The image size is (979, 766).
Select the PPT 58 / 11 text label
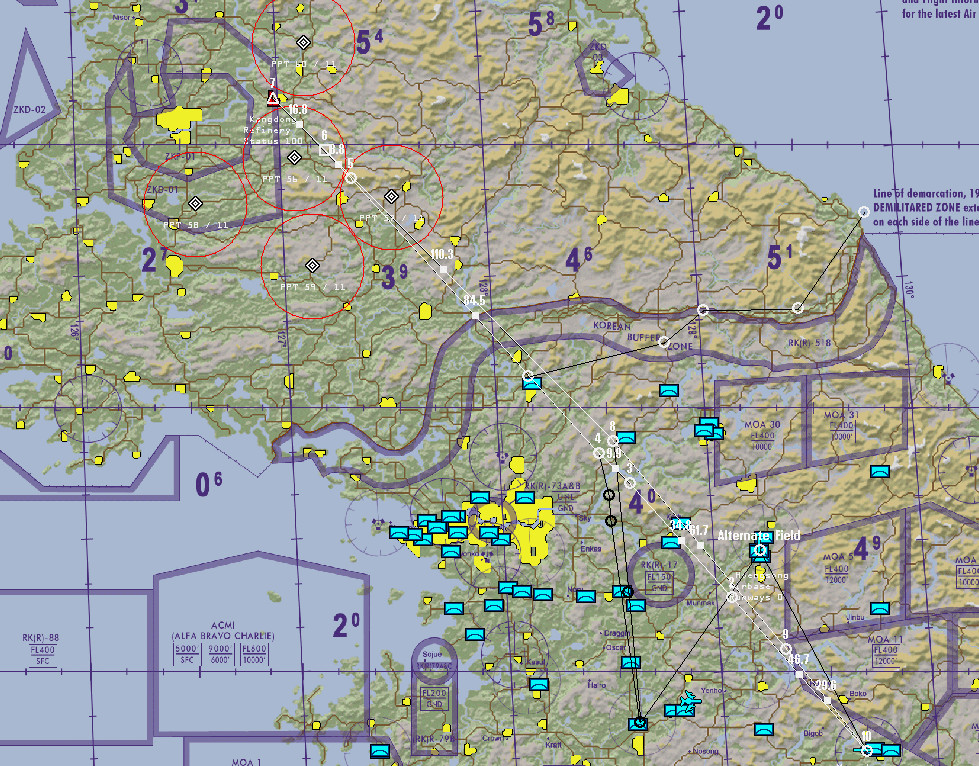click(195, 225)
